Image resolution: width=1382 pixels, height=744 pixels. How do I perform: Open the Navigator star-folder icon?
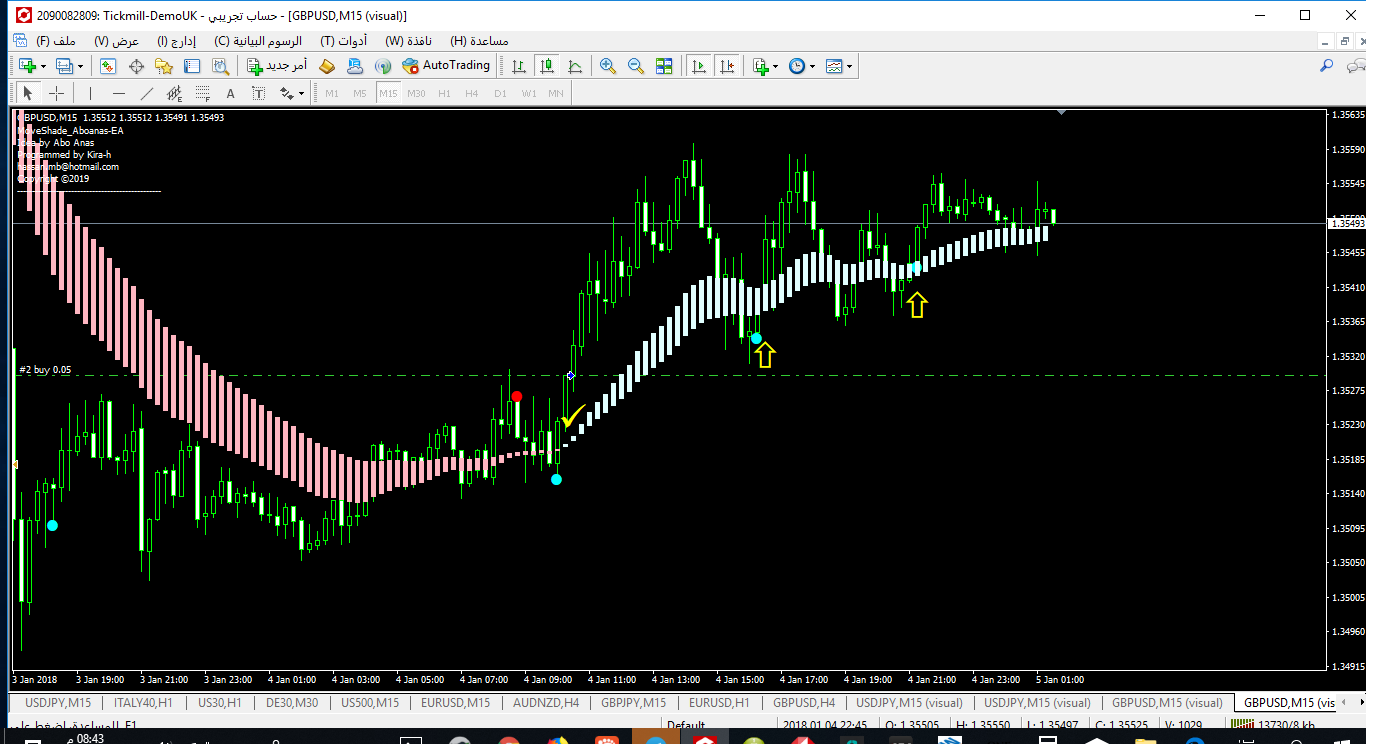tap(164, 66)
